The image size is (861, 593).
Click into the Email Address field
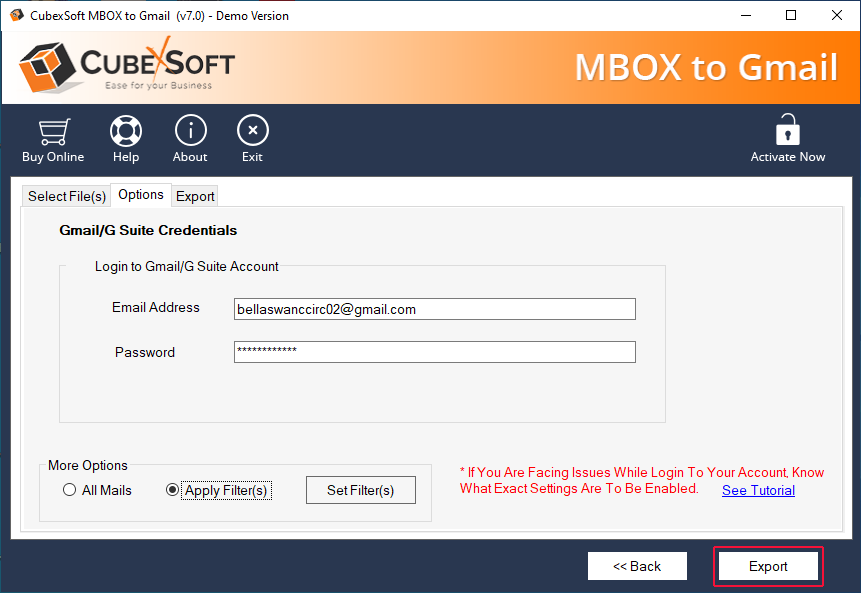pos(434,309)
